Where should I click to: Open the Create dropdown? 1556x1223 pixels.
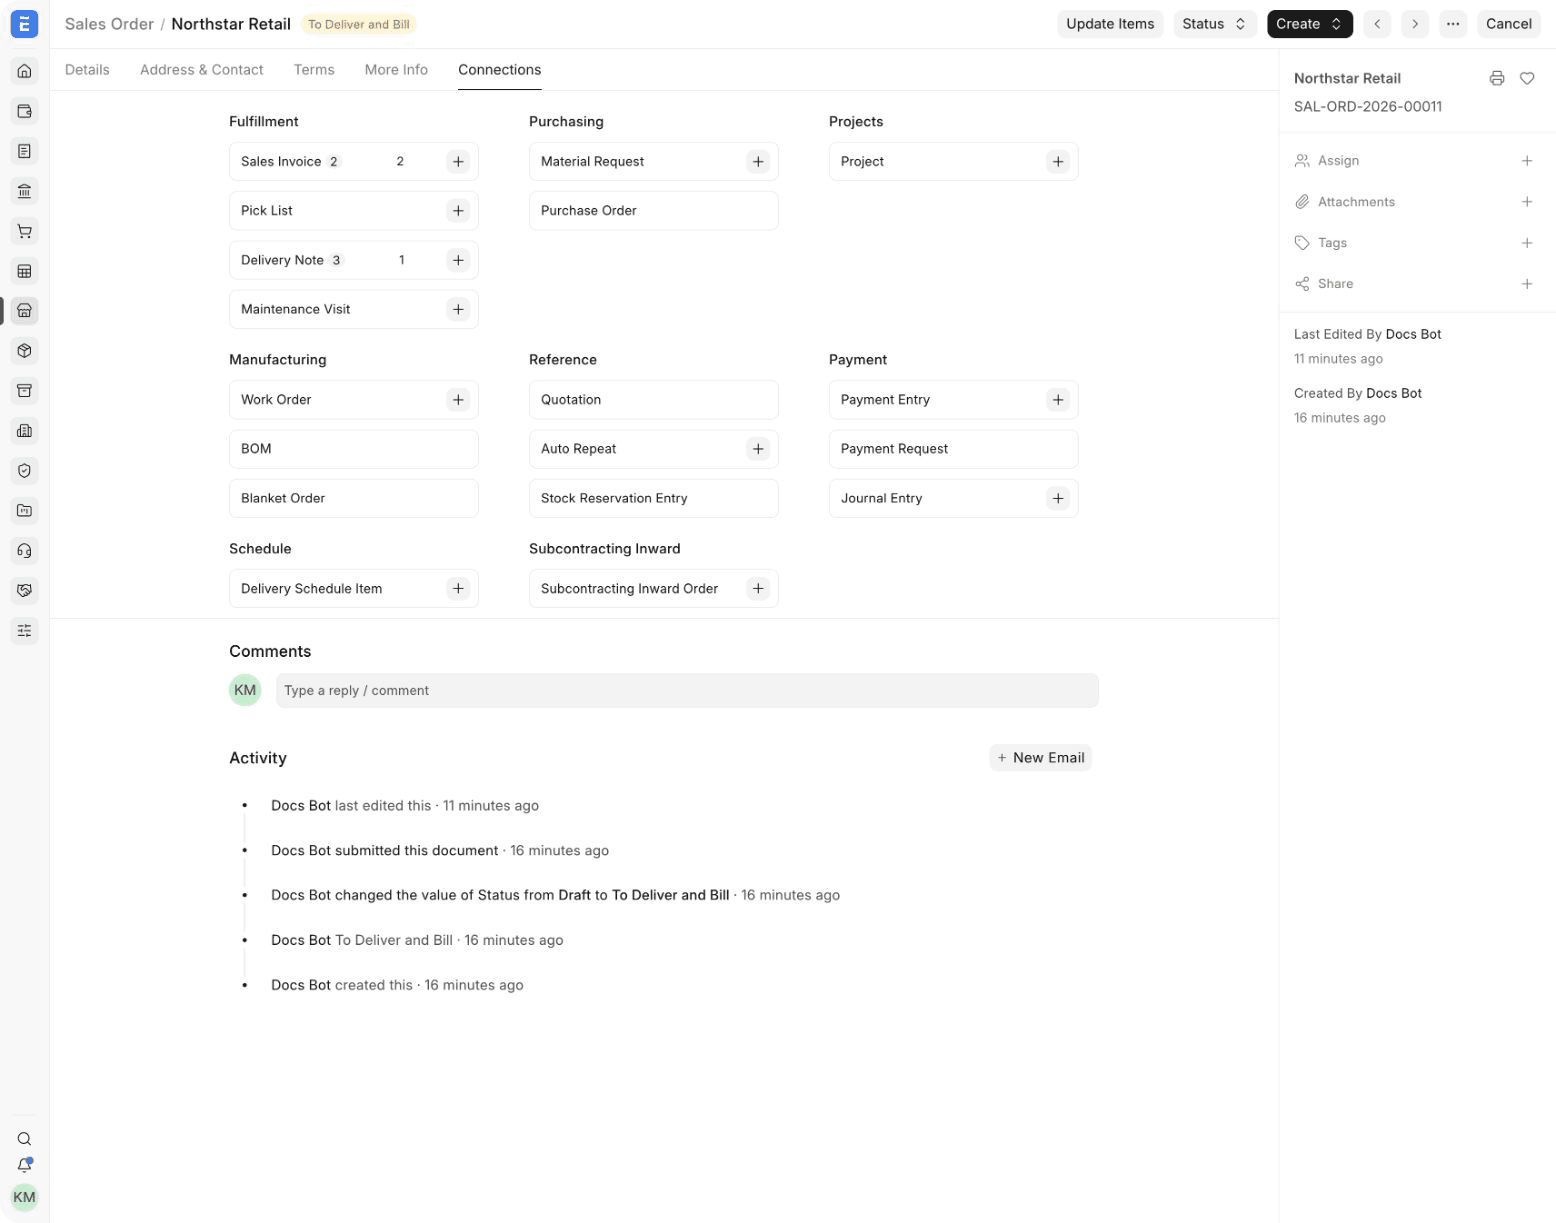pos(1309,24)
